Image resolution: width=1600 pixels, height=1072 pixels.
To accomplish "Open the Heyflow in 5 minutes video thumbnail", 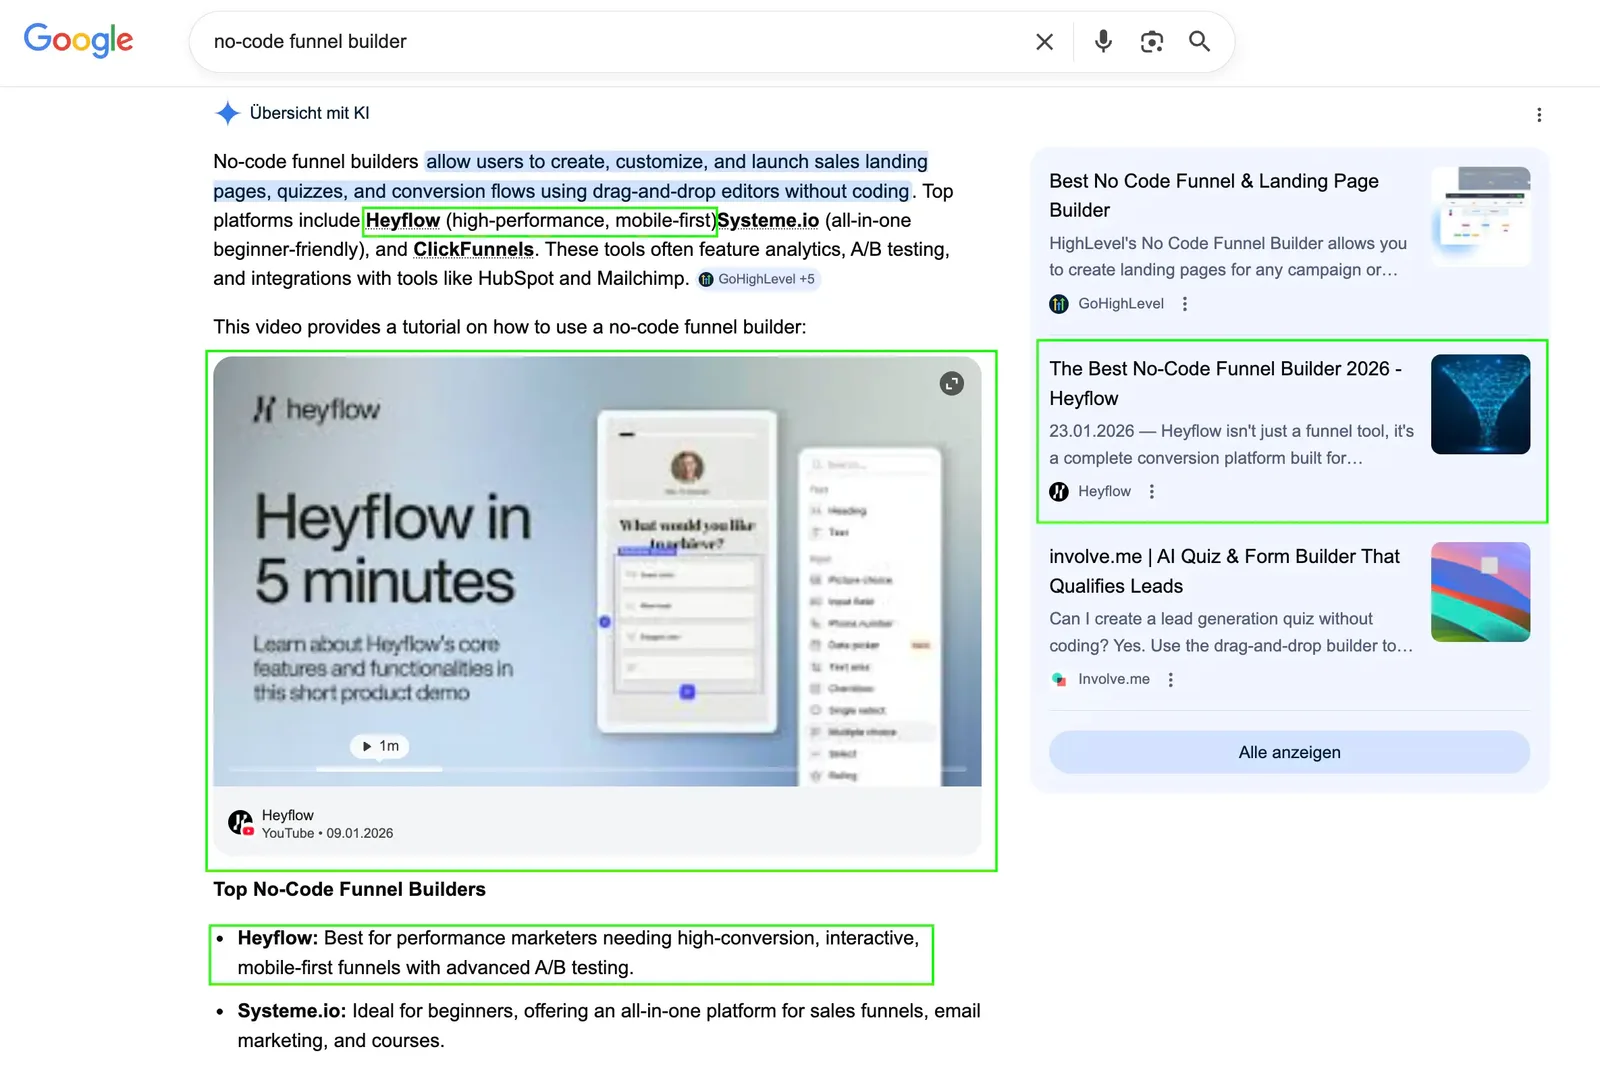I will coord(597,571).
